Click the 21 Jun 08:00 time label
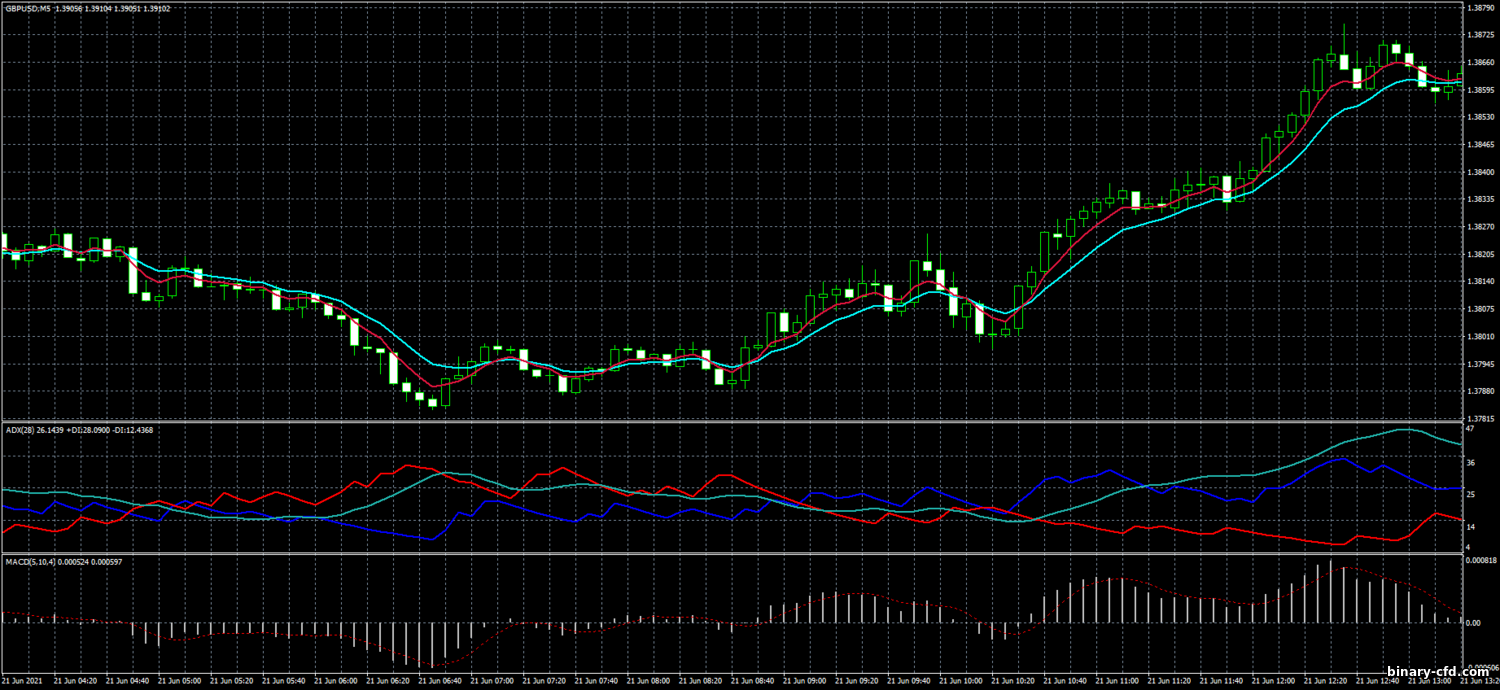 coord(648,679)
